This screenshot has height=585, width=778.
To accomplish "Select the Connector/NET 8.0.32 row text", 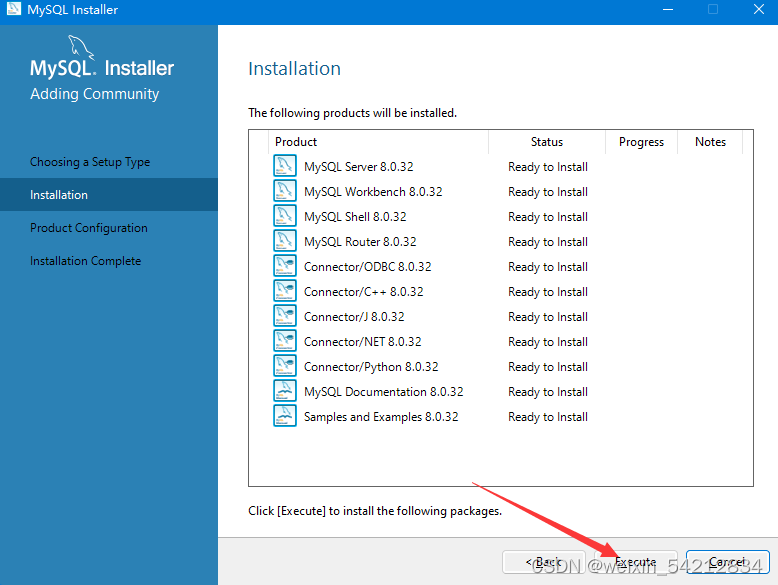I will 363,342.
